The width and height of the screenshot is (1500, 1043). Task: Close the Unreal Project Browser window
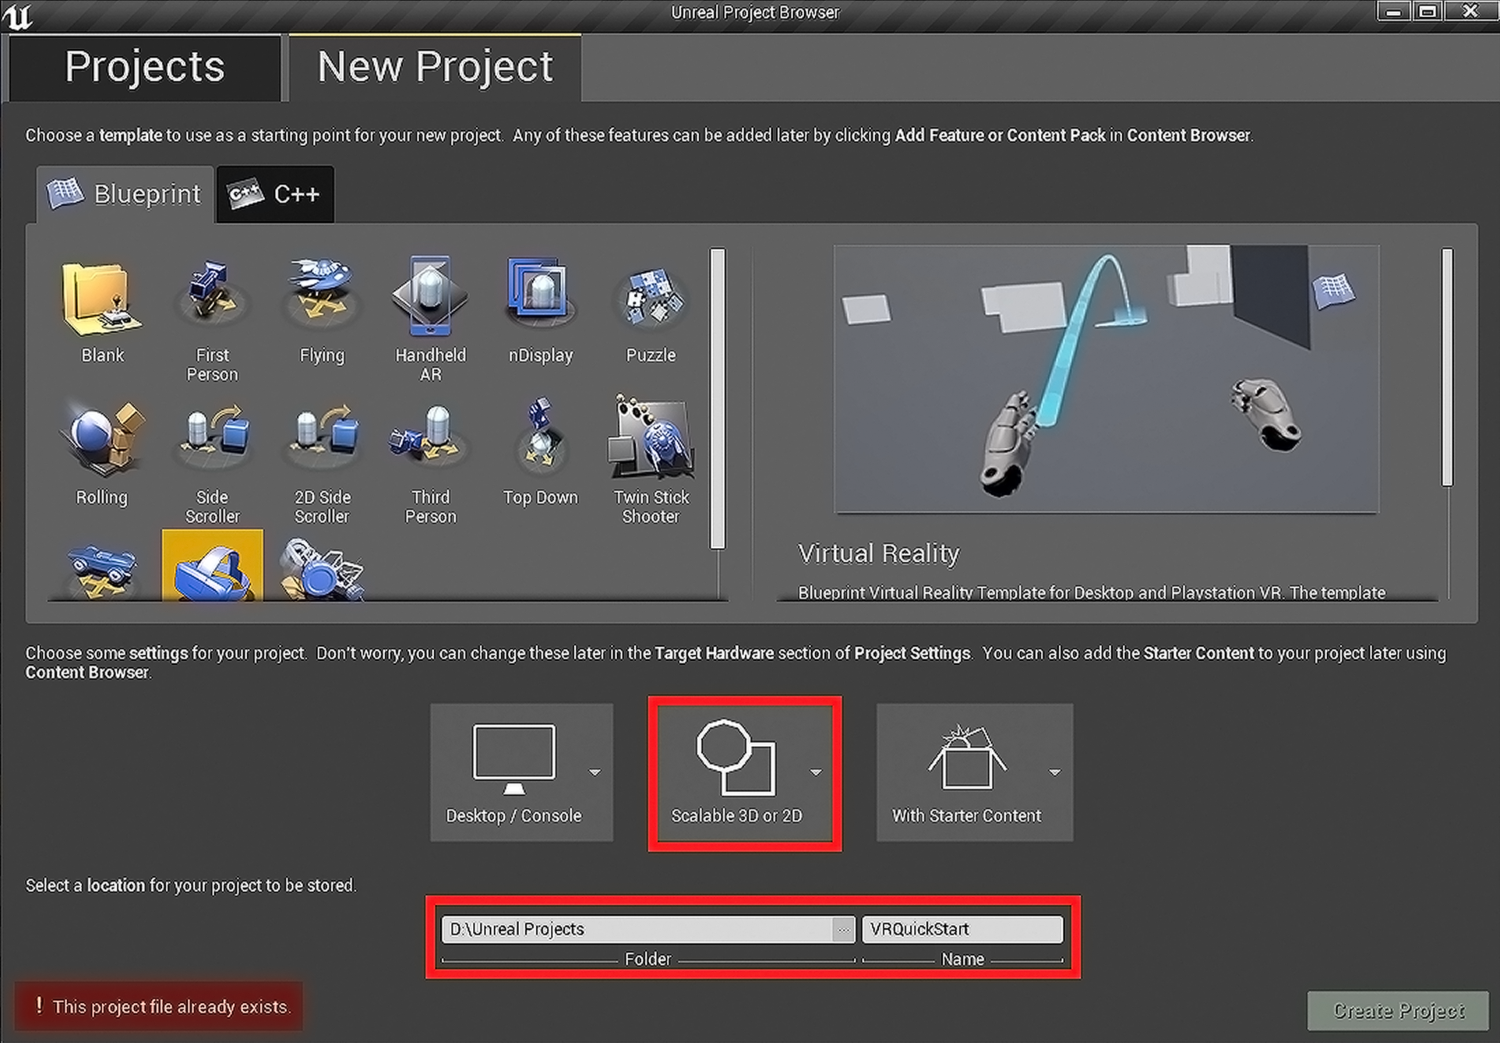(1470, 11)
